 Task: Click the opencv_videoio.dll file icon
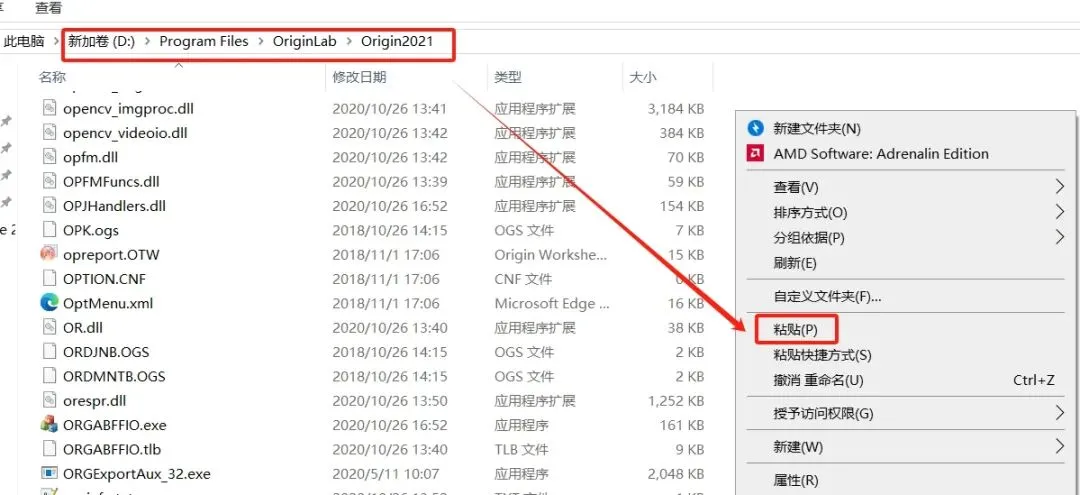click(48, 132)
